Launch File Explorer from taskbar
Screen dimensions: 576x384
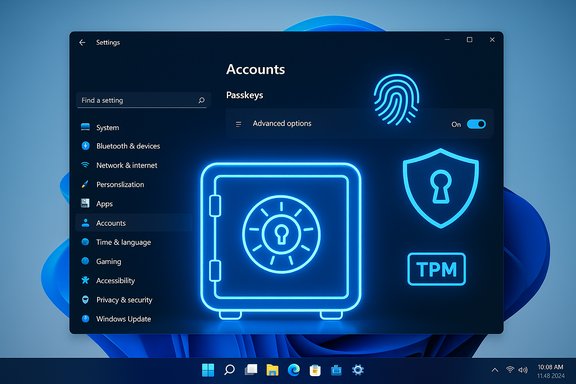point(272,370)
